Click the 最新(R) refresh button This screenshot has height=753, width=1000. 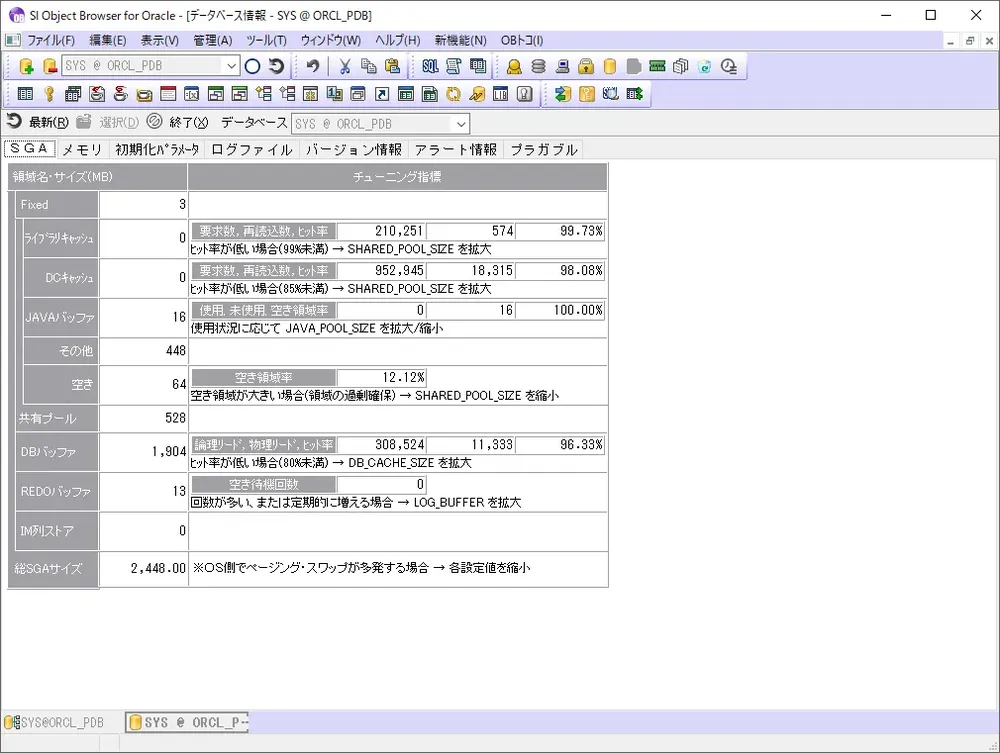[x=38, y=122]
